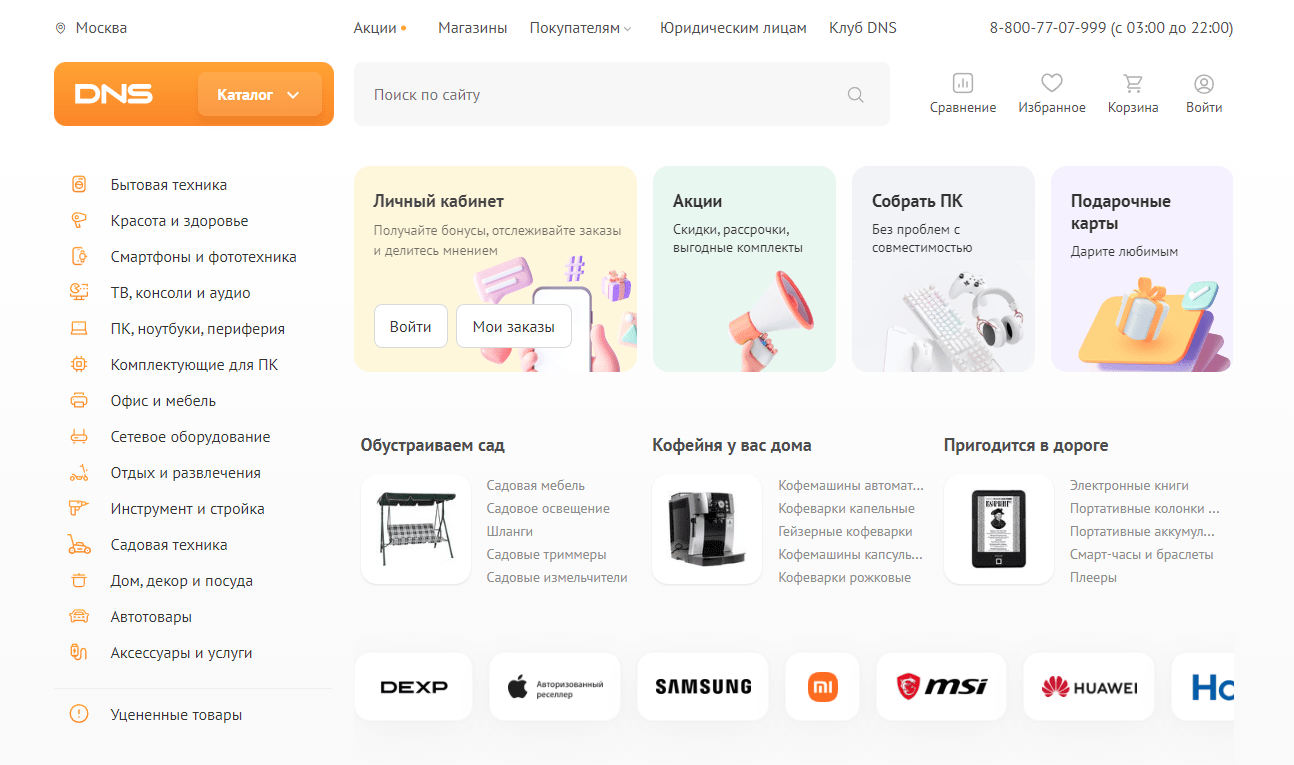Click the Xiaomi brand logo

point(823,687)
